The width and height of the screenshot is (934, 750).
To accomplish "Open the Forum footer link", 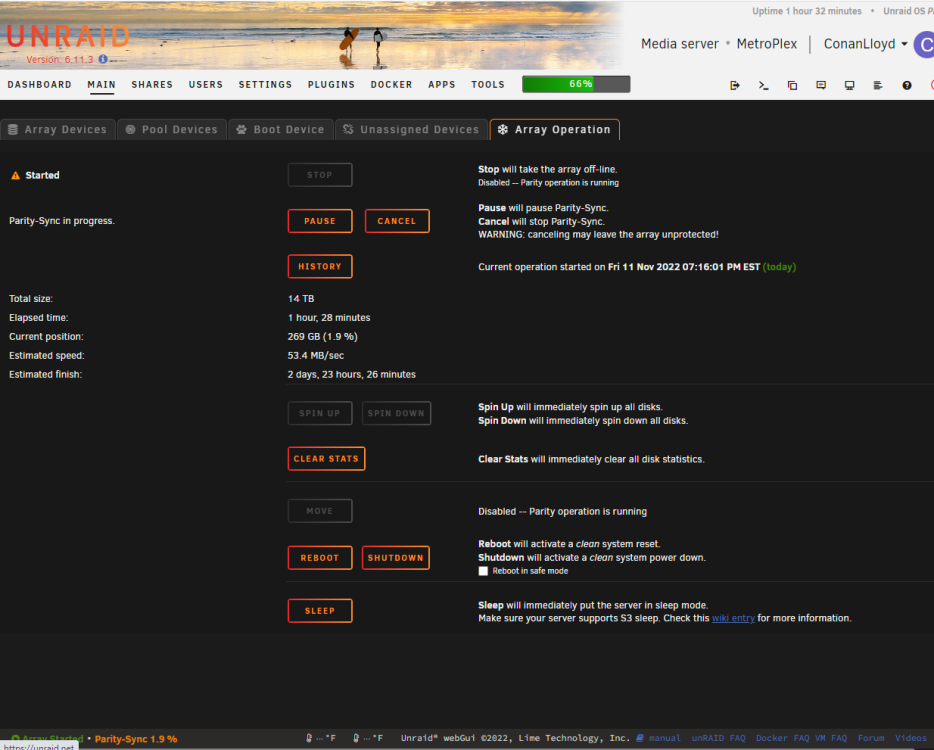I will (x=871, y=738).
